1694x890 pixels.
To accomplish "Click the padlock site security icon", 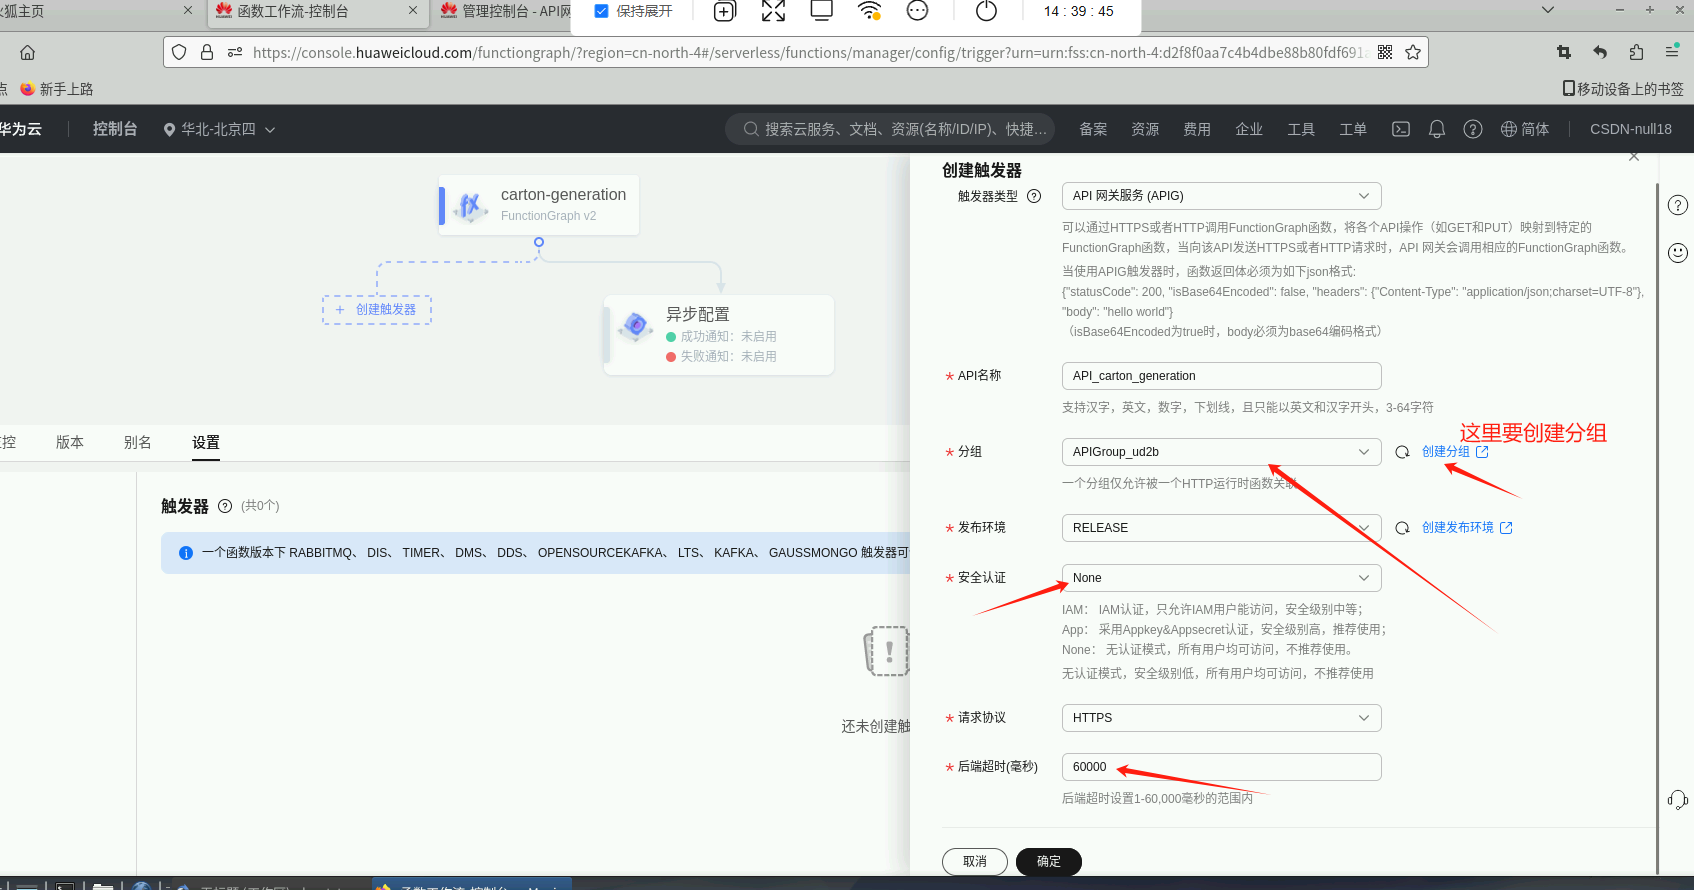I will (x=207, y=52).
